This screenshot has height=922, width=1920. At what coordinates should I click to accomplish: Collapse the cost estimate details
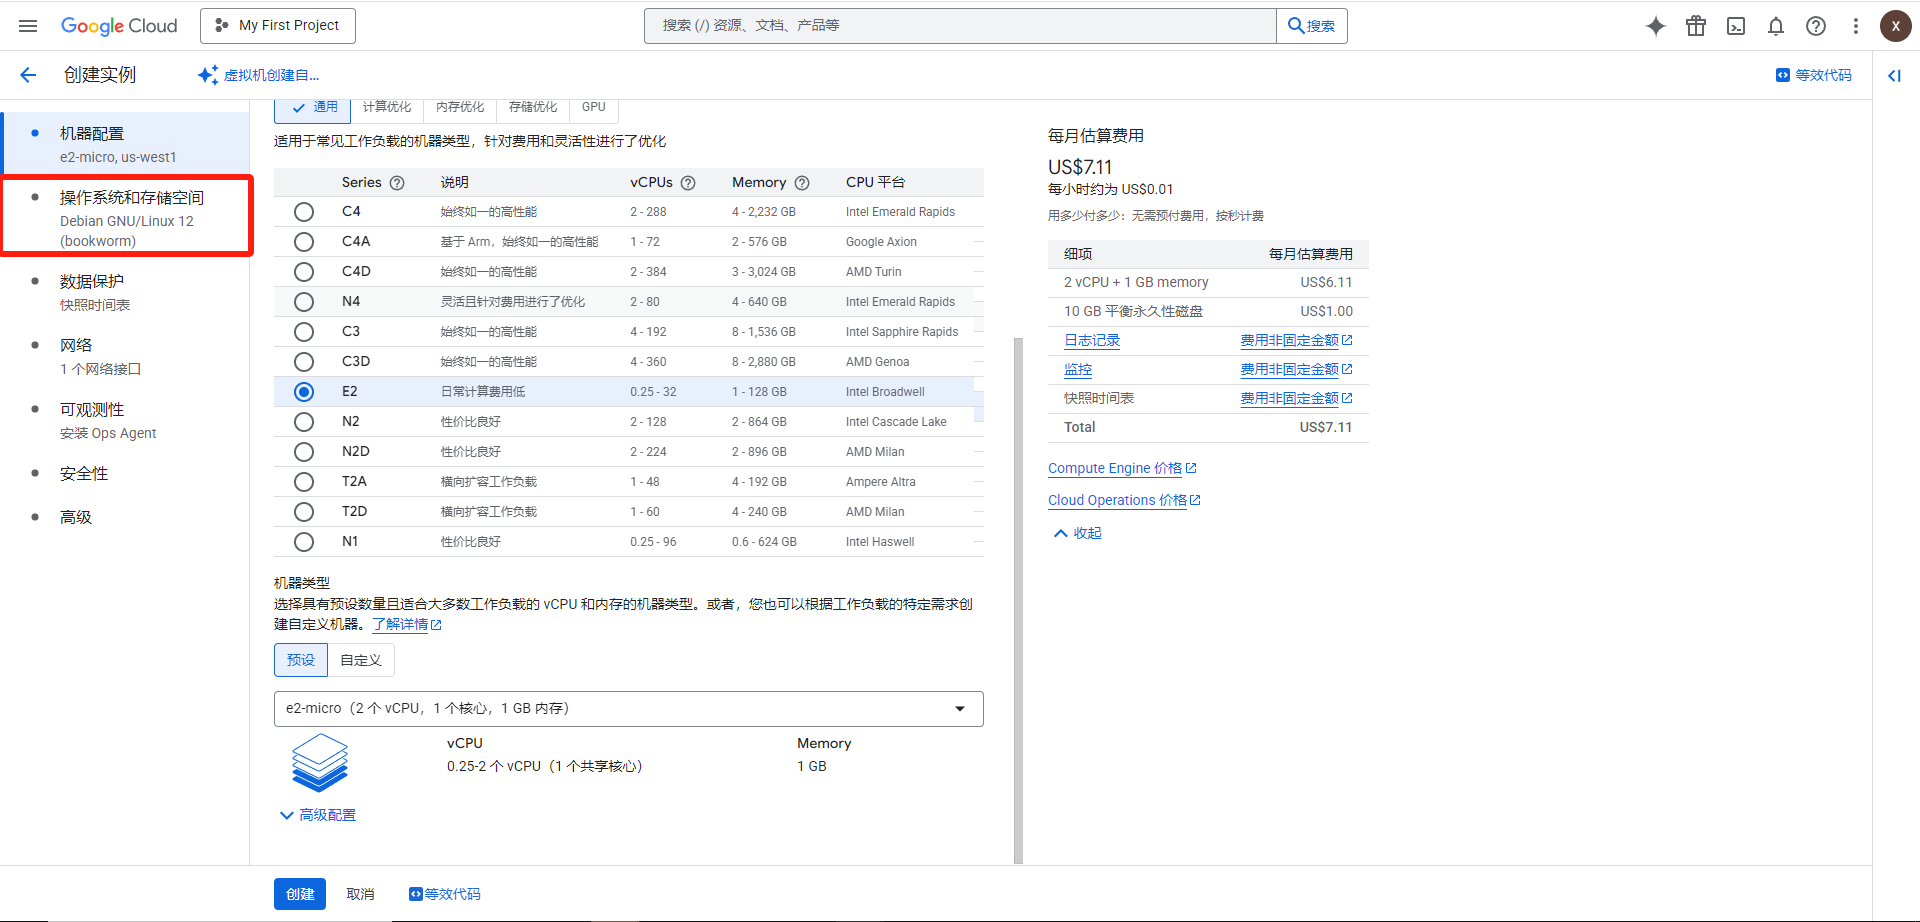pos(1078,533)
